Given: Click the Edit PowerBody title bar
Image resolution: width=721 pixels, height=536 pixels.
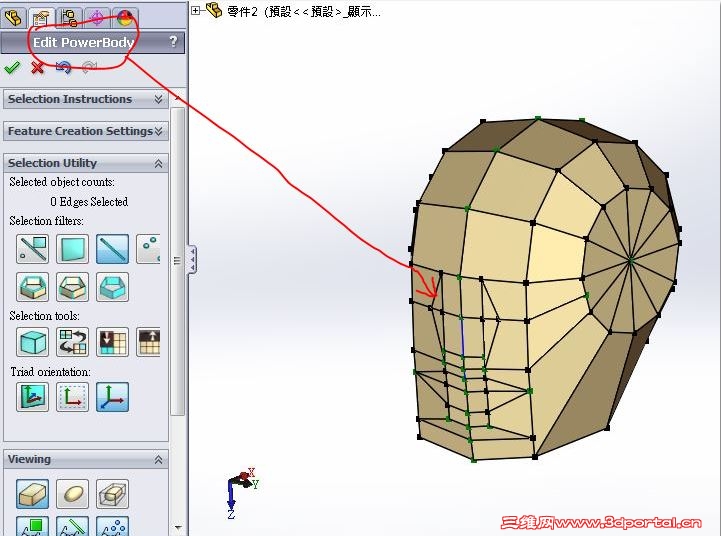Looking at the screenshot, I should coord(93,42).
